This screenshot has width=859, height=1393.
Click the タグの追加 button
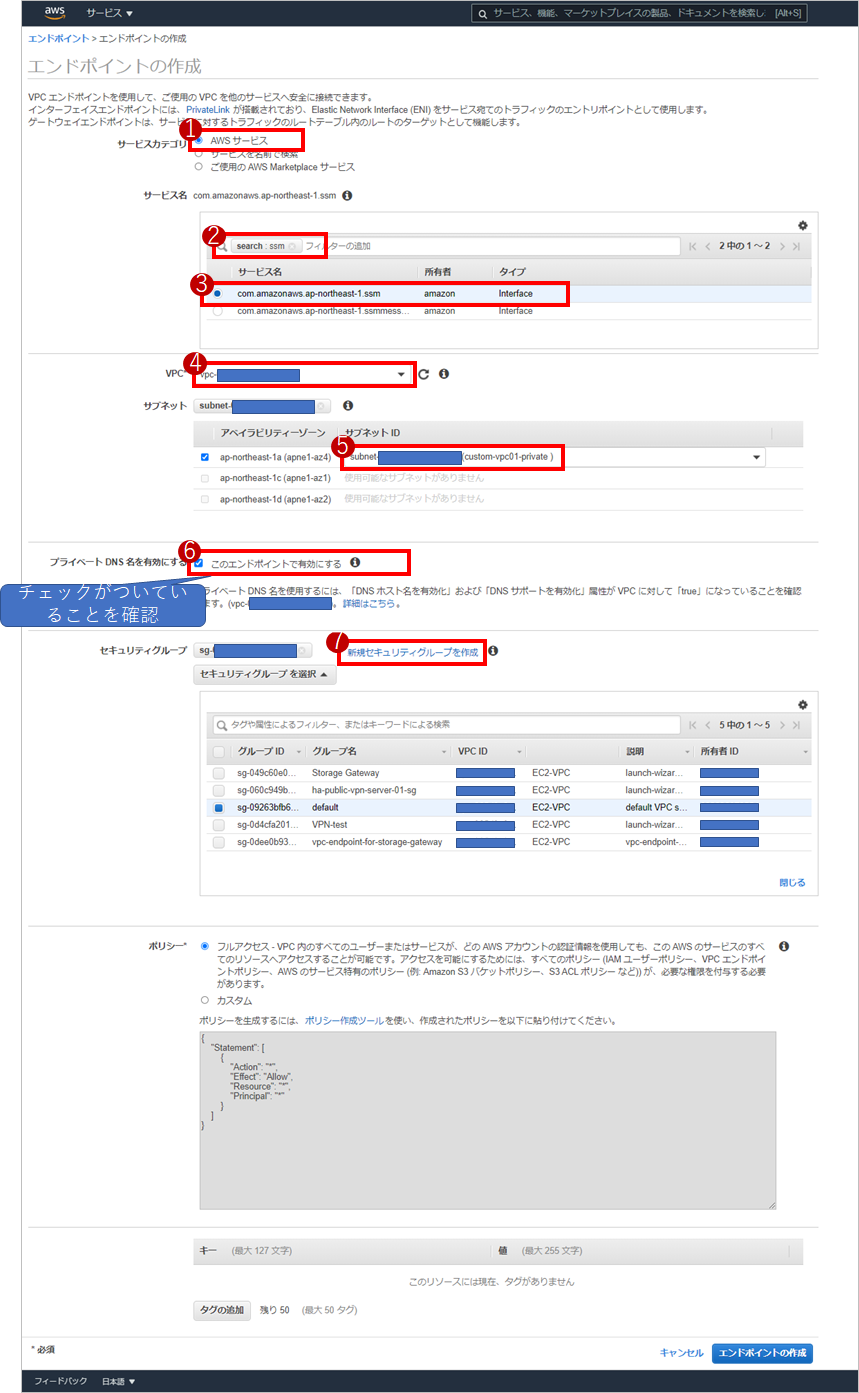click(222, 1310)
